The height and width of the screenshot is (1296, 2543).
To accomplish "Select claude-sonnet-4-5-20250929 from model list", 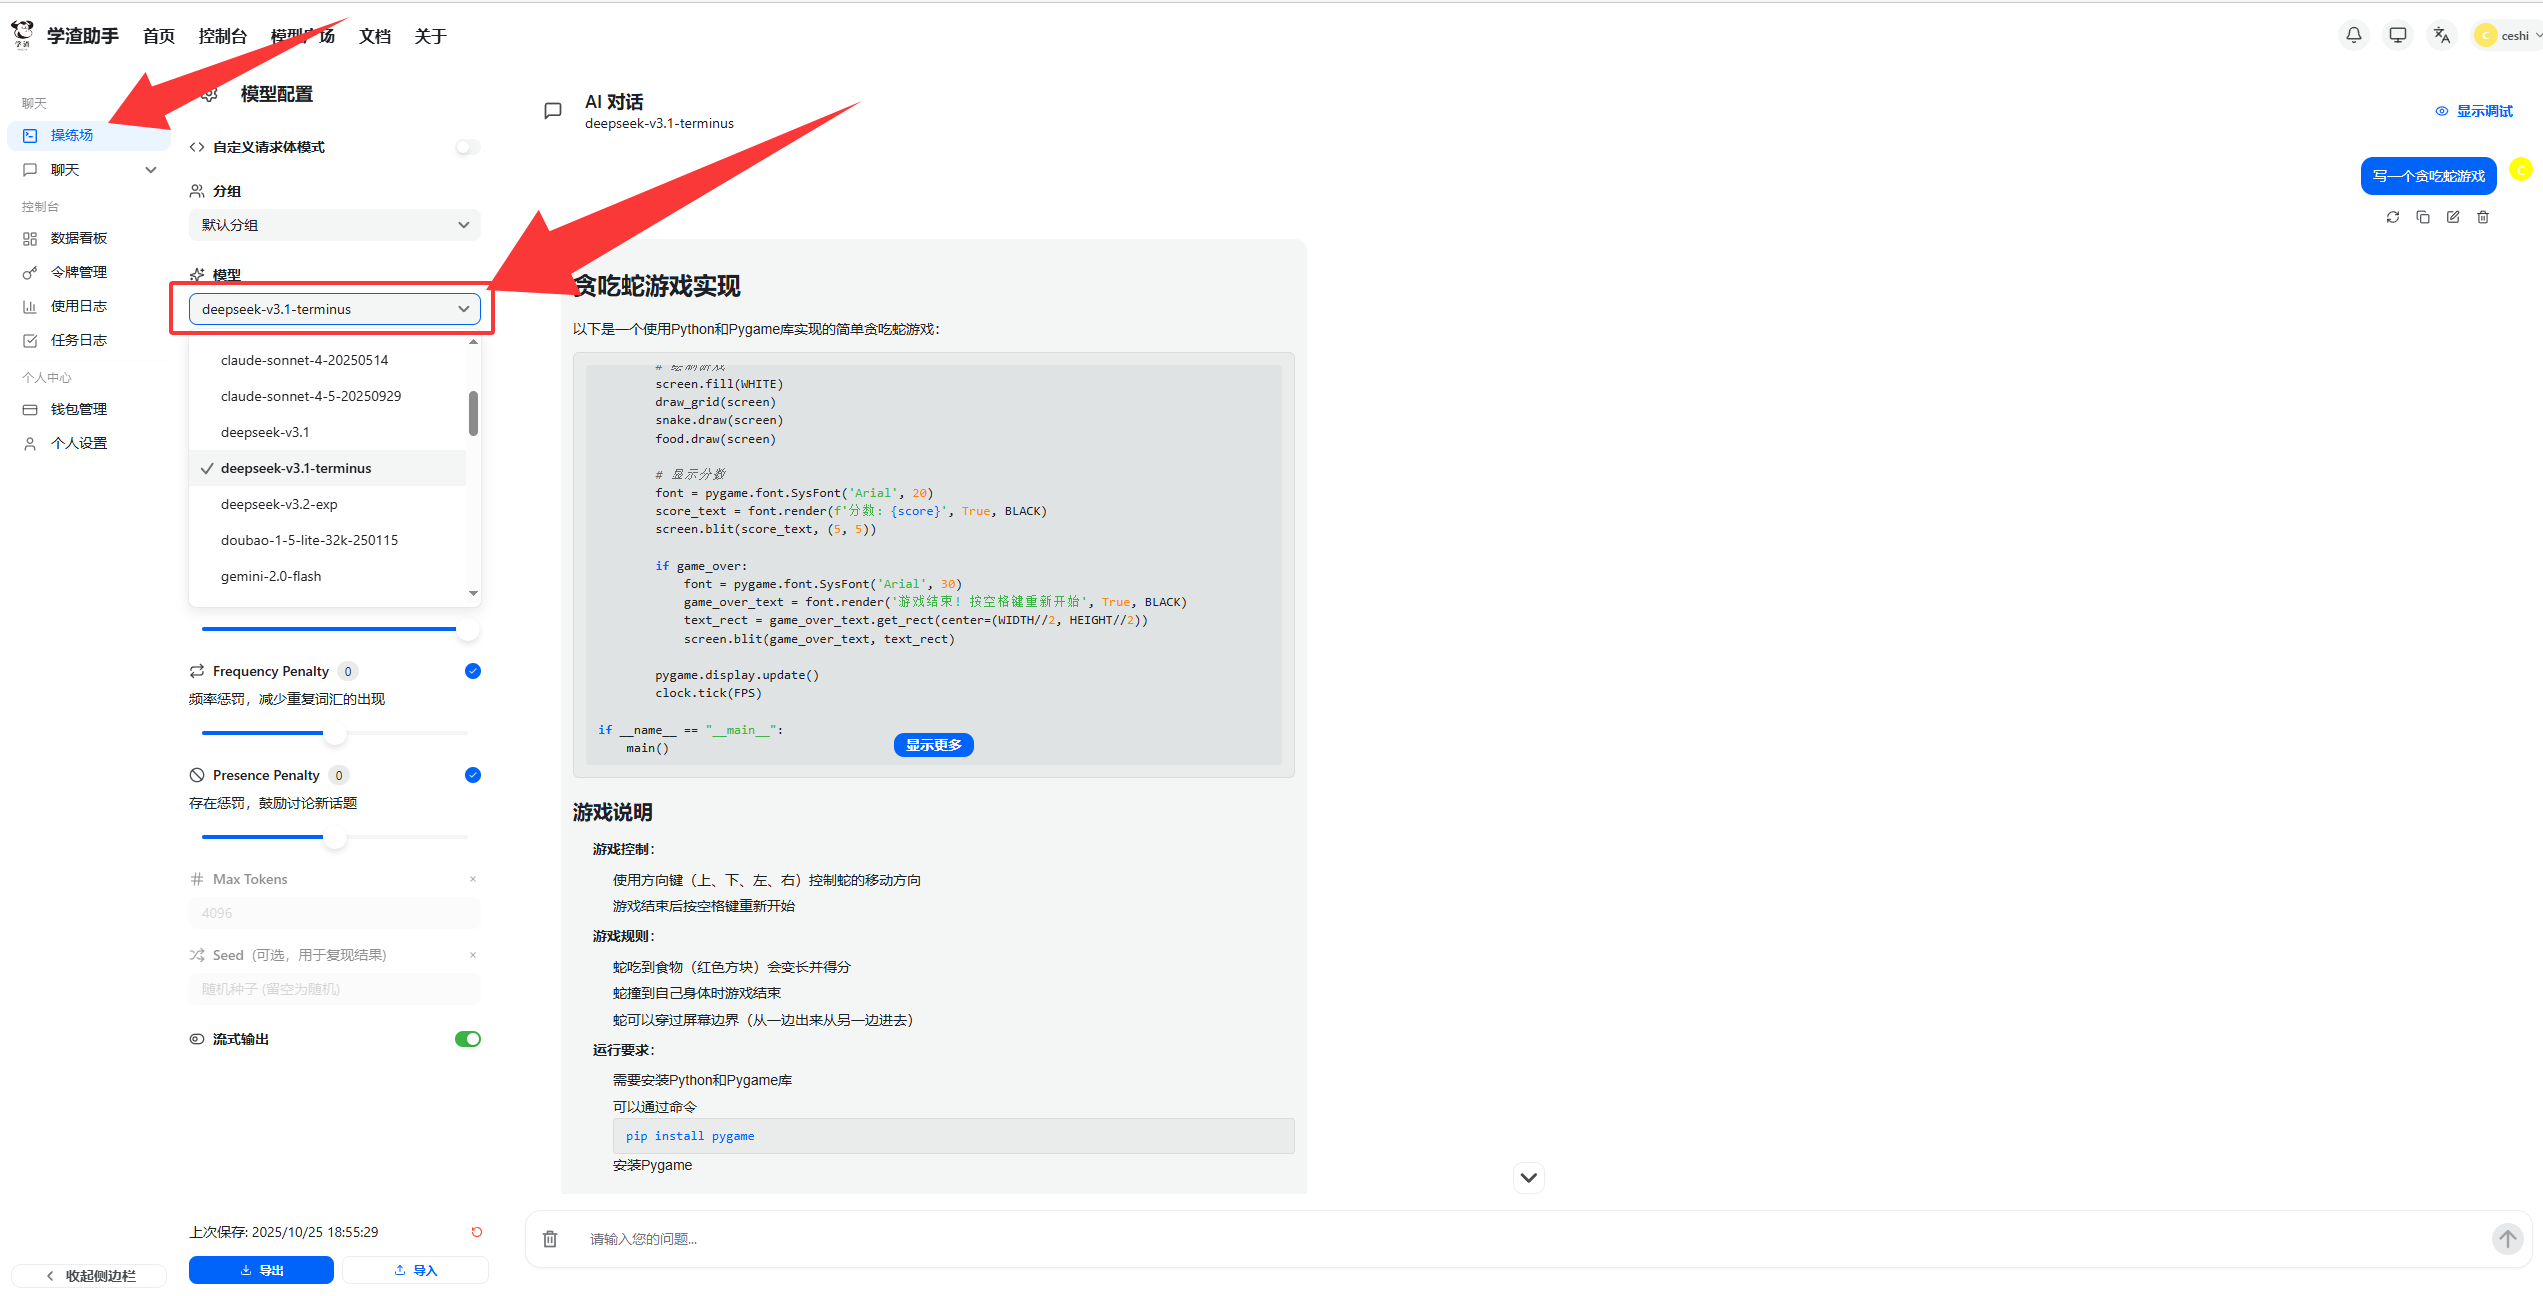I will tap(311, 396).
